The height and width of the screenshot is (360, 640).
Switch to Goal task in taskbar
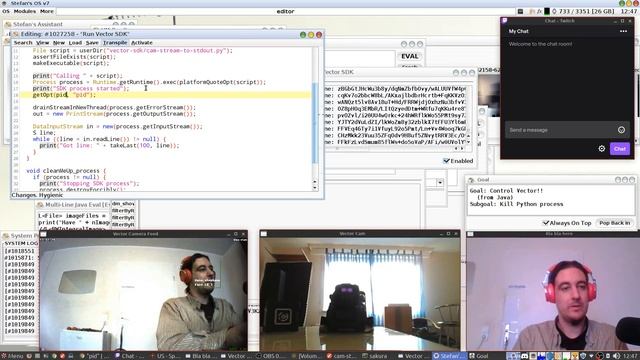[479, 356]
